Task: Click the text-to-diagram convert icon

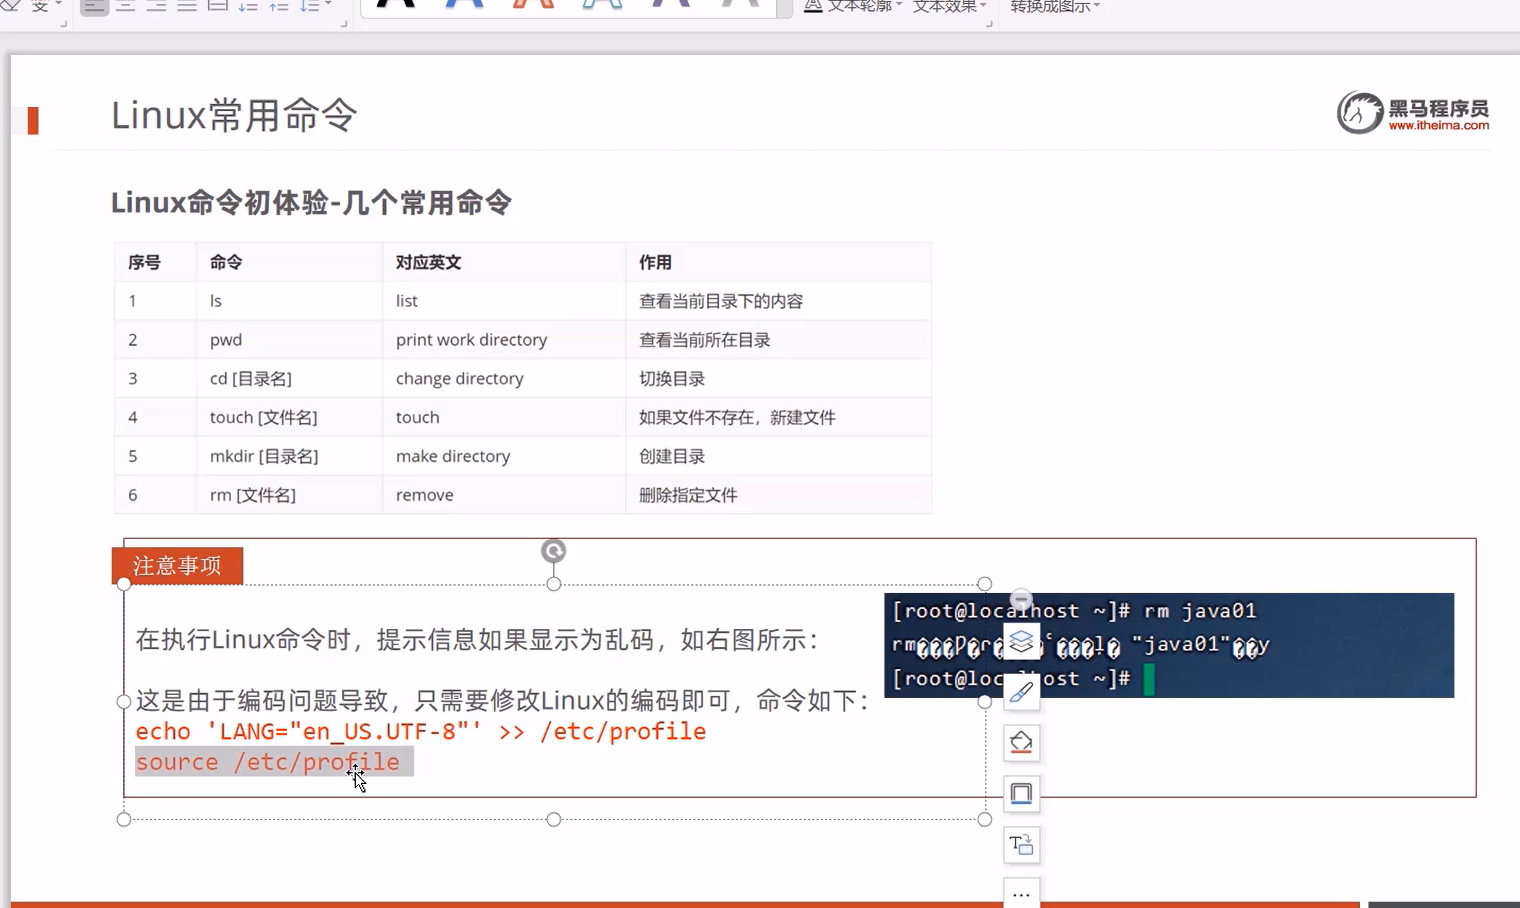Action: click(1021, 845)
